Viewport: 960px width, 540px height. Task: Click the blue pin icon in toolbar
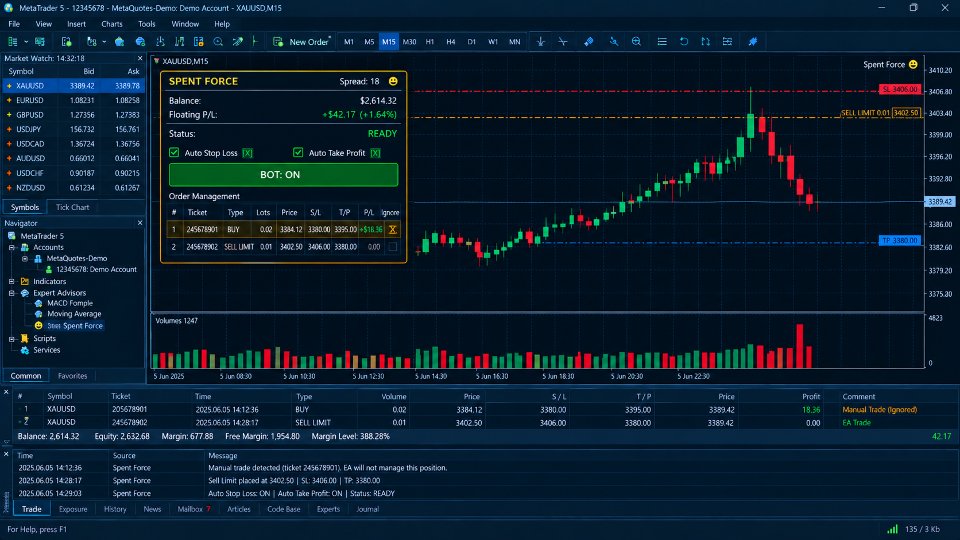point(752,42)
